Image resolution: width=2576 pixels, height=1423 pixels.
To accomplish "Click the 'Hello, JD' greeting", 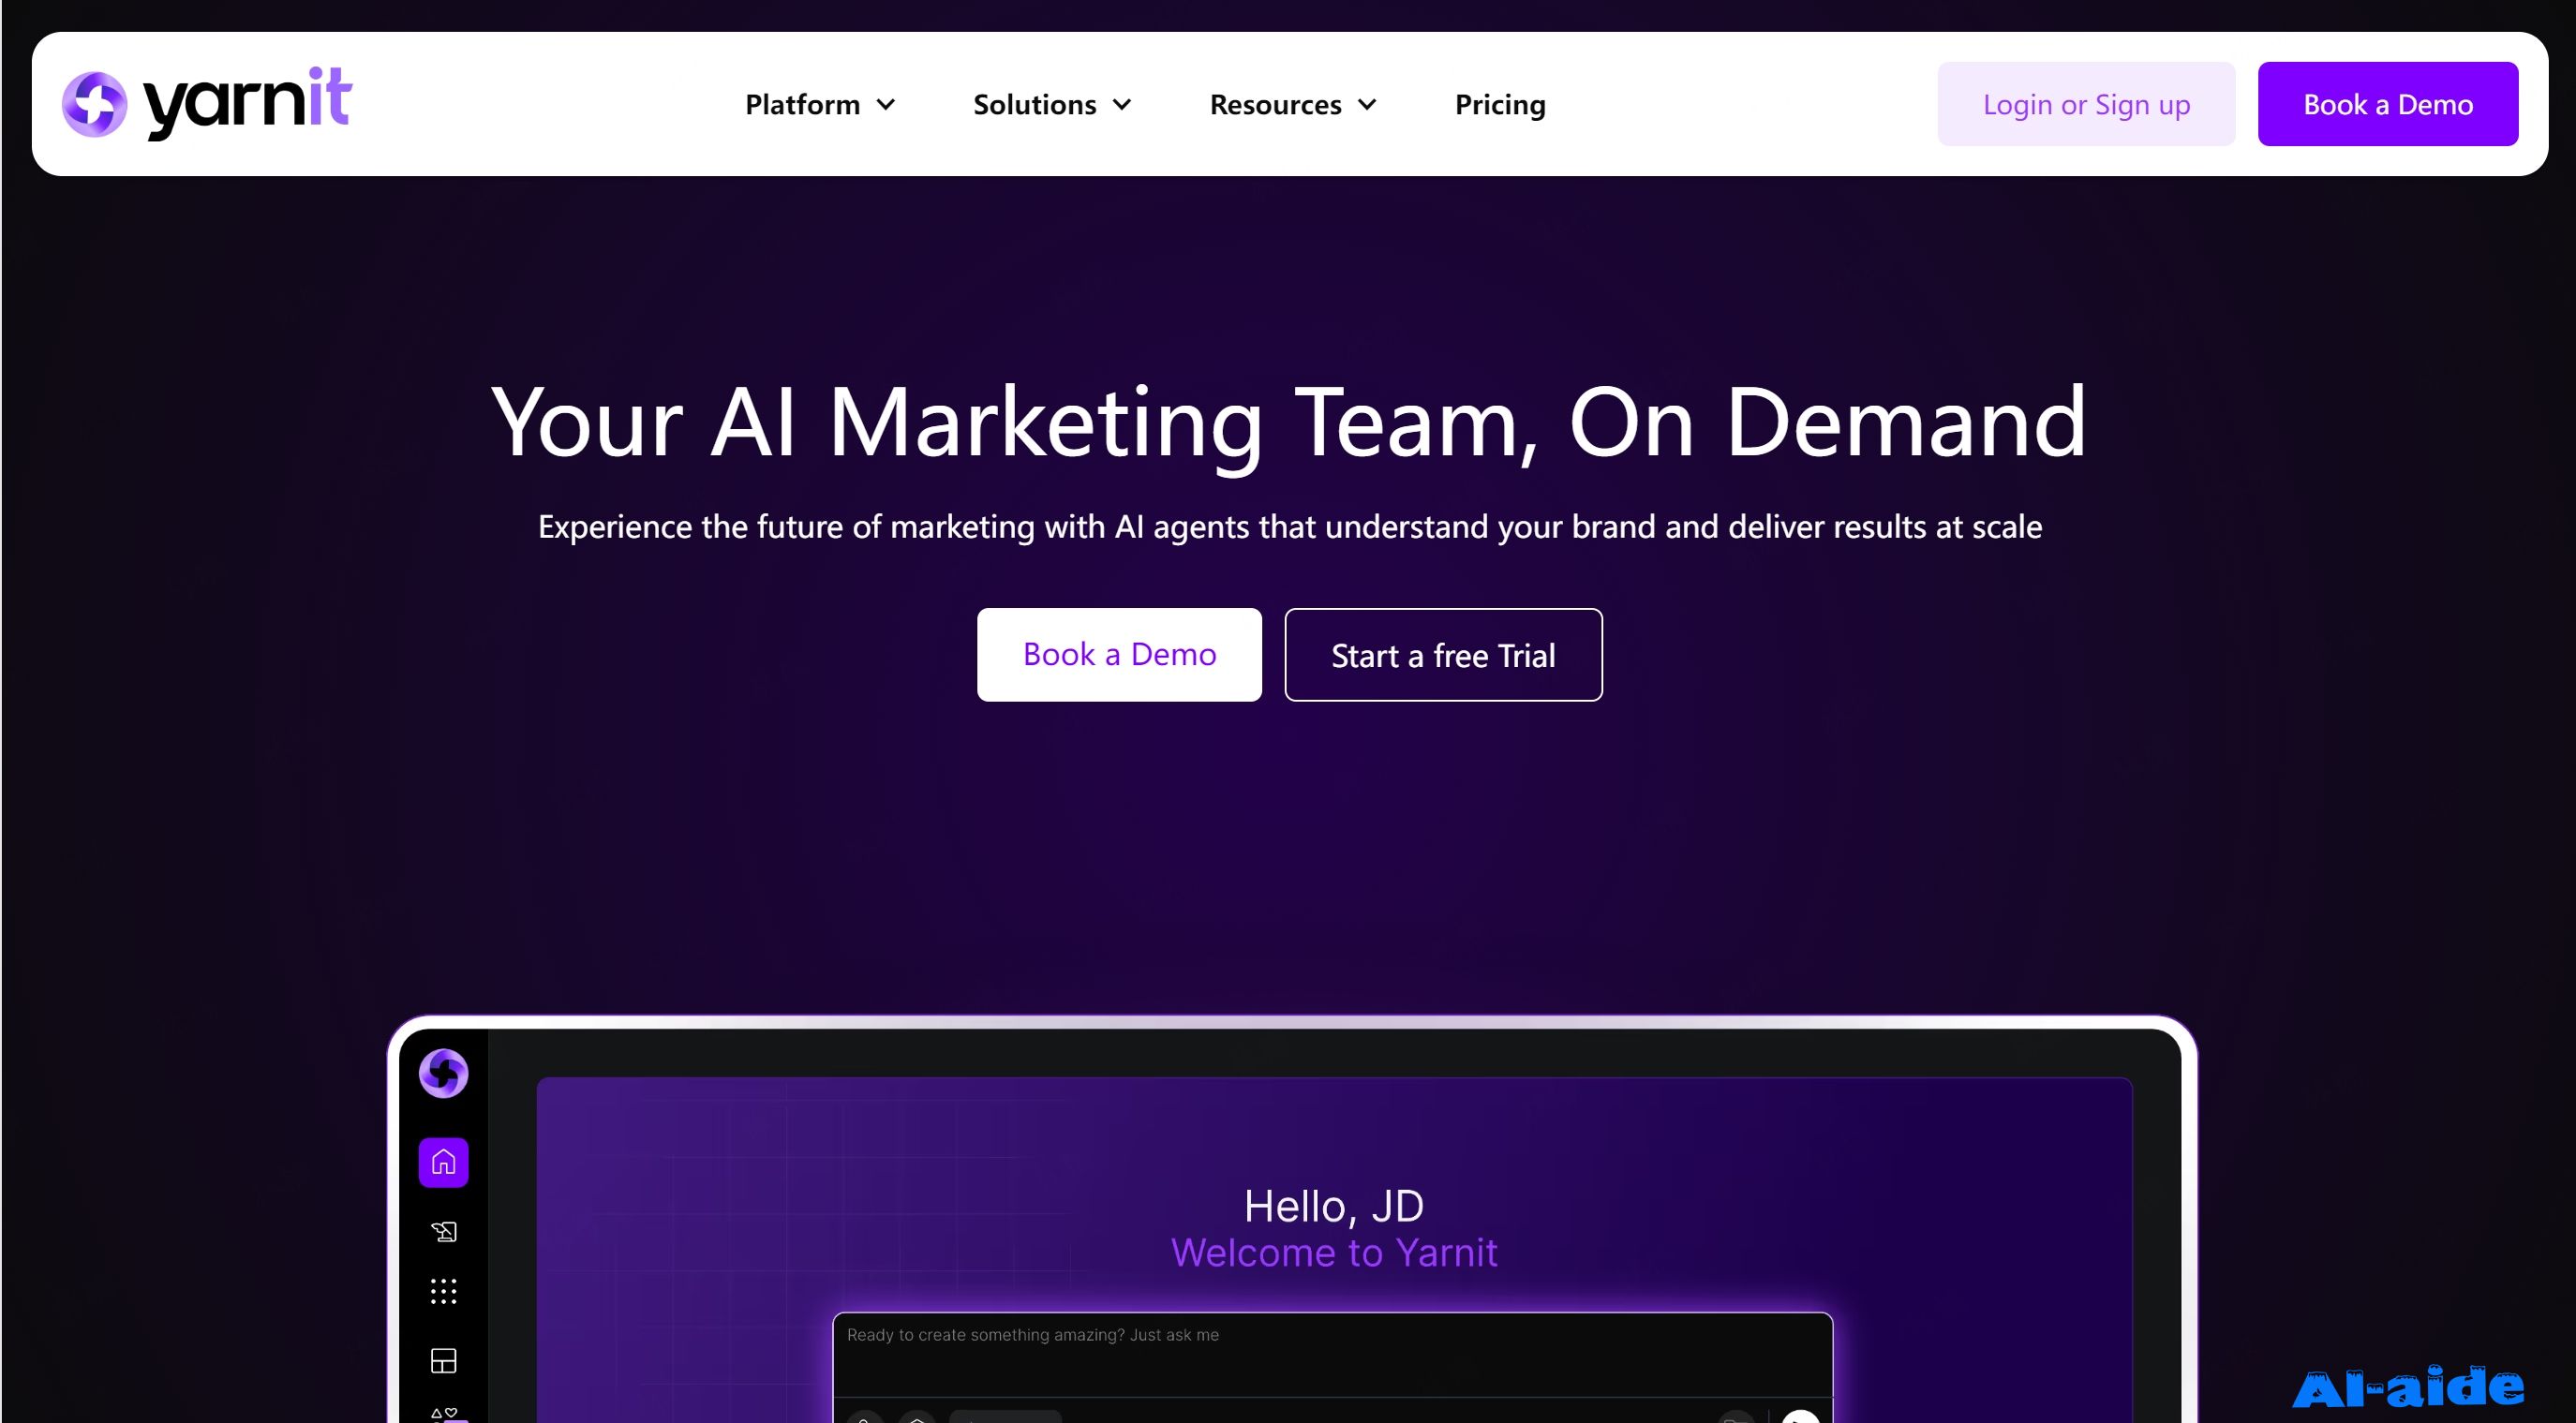I will pos(1333,1206).
